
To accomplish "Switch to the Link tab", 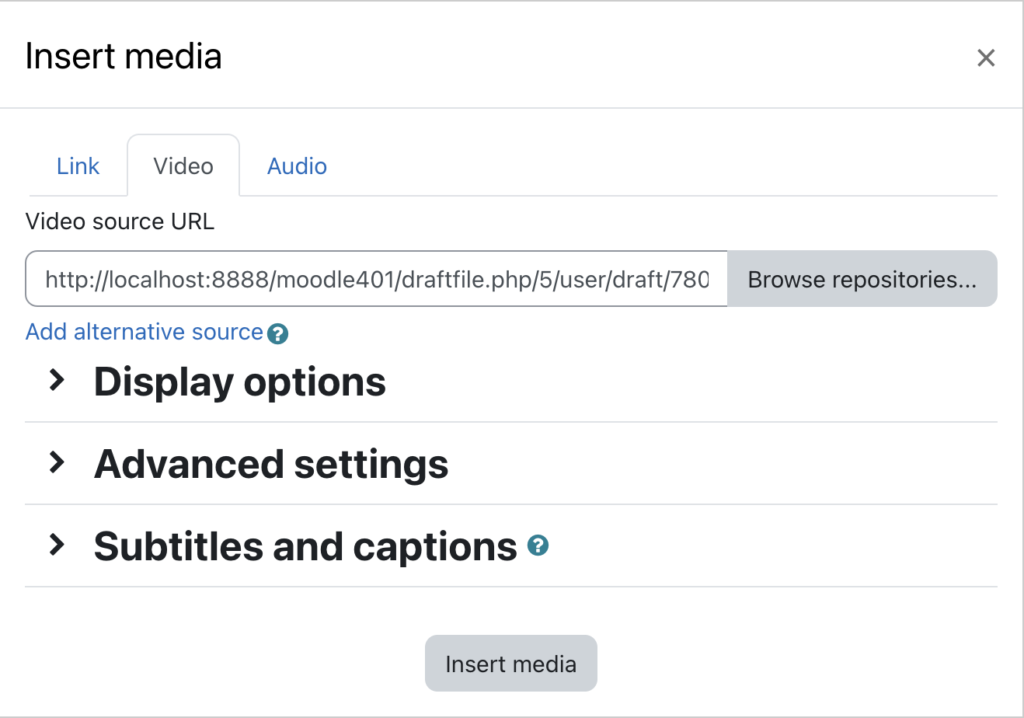I will 78,166.
